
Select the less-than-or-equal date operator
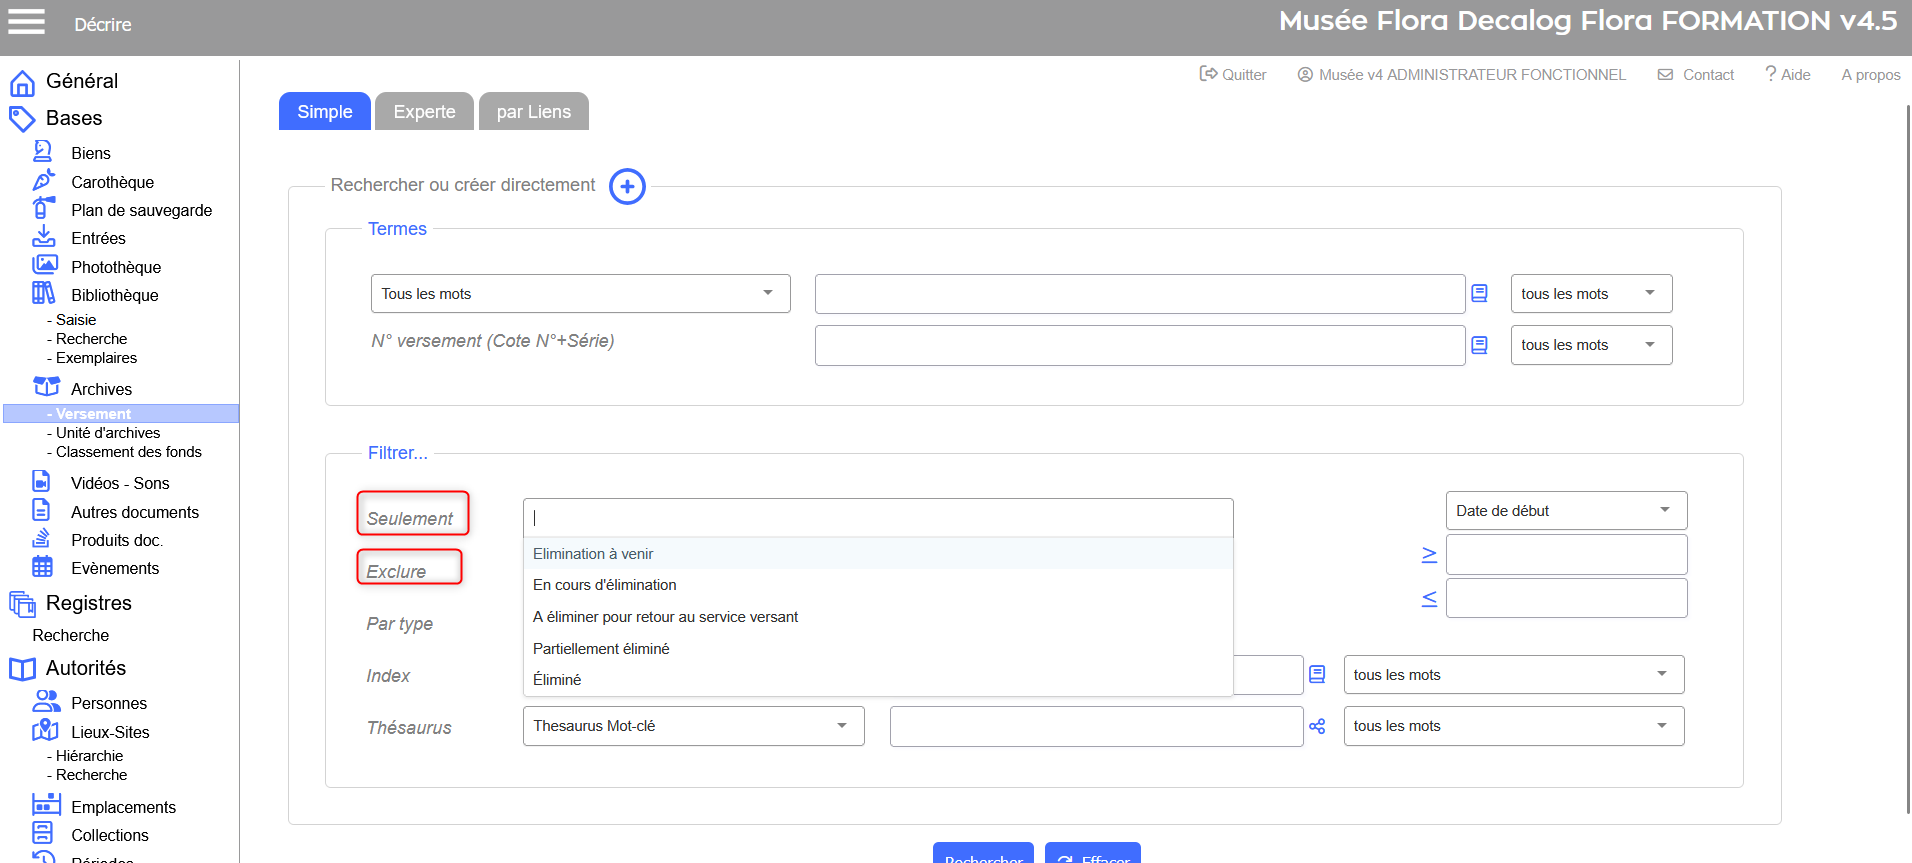(x=1429, y=599)
